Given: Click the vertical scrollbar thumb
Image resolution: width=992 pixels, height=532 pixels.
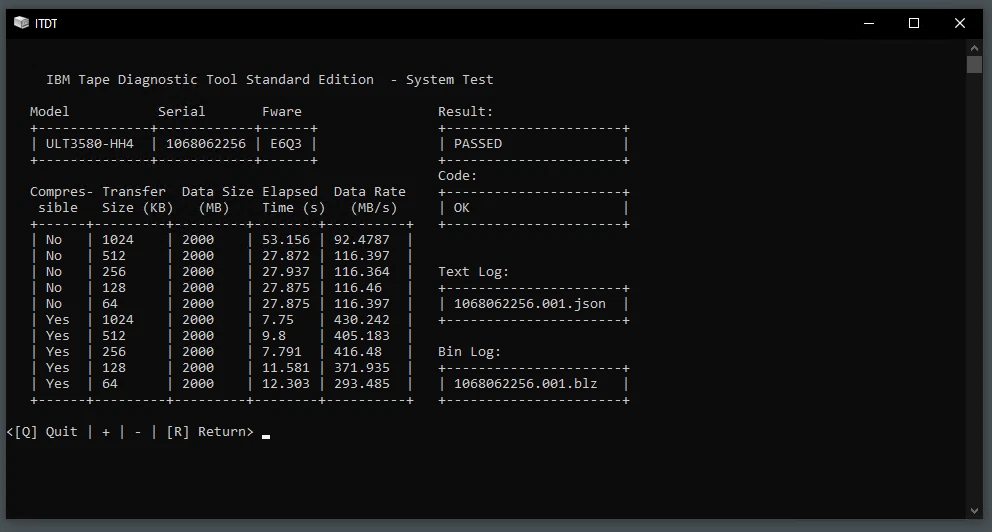Looking at the screenshot, I should point(974,65).
